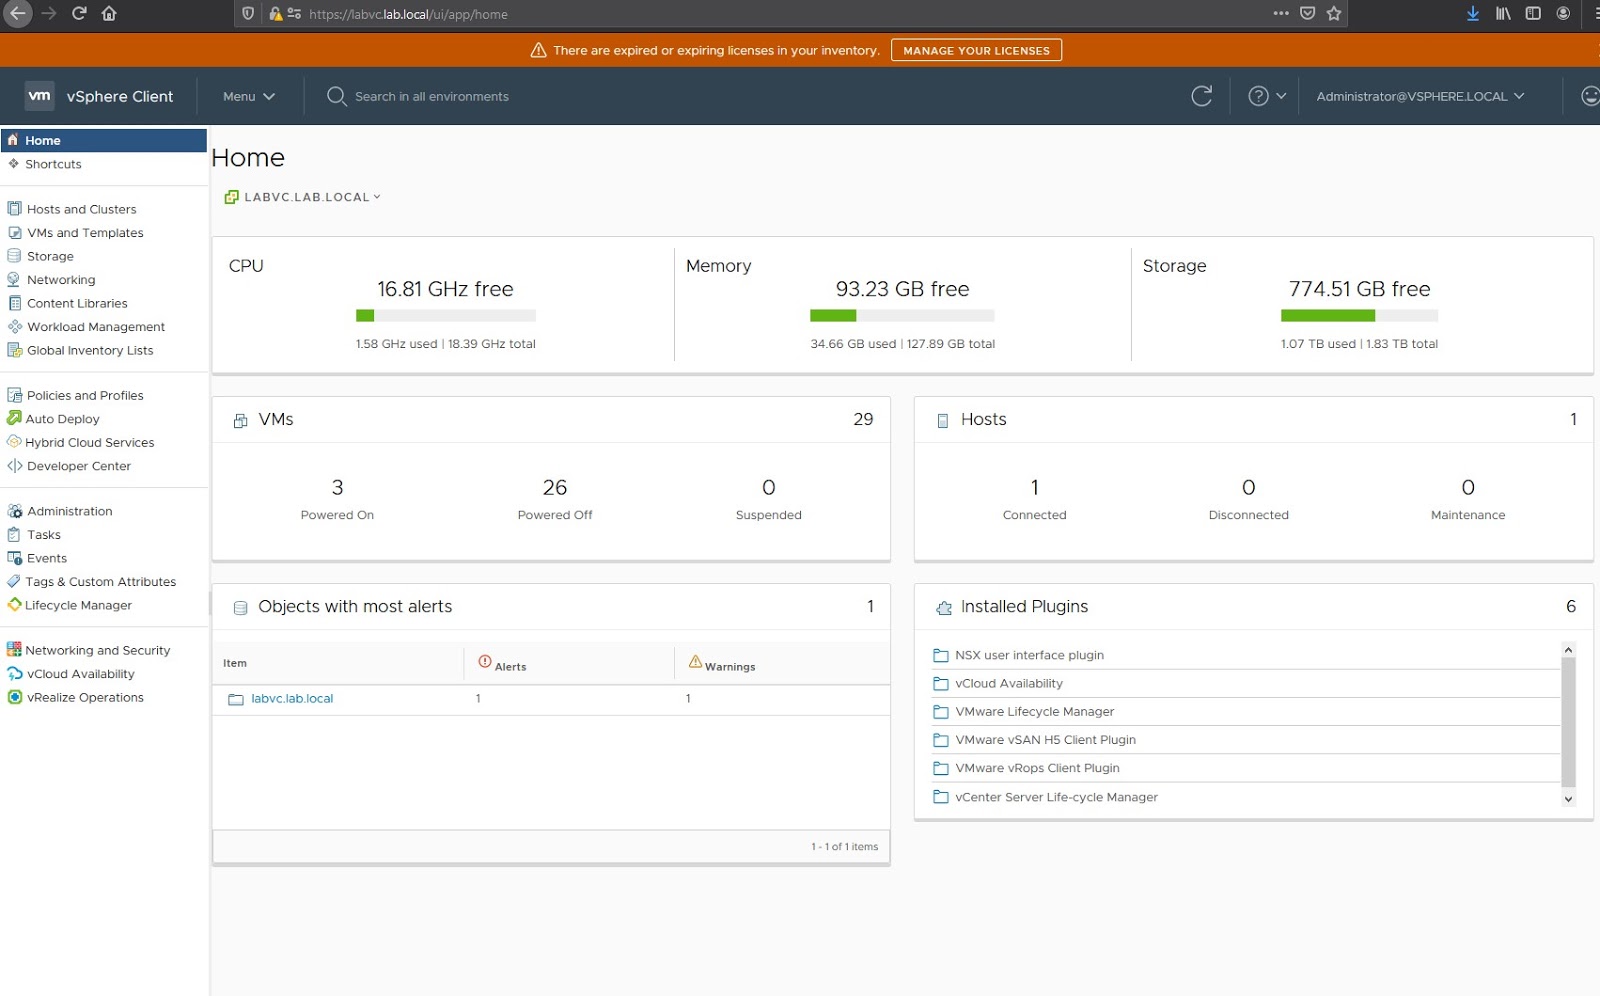This screenshot has width=1600, height=996.
Task: Click the search magnifier icon
Action: tap(337, 96)
